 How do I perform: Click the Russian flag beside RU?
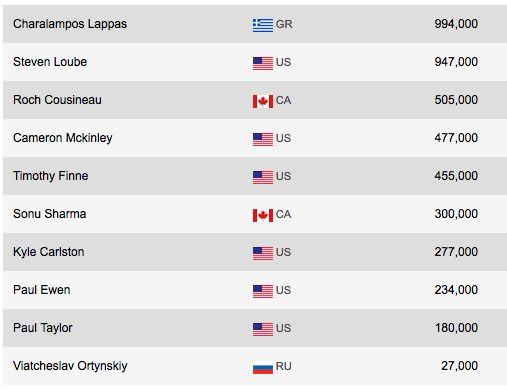[x=263, y=367]
